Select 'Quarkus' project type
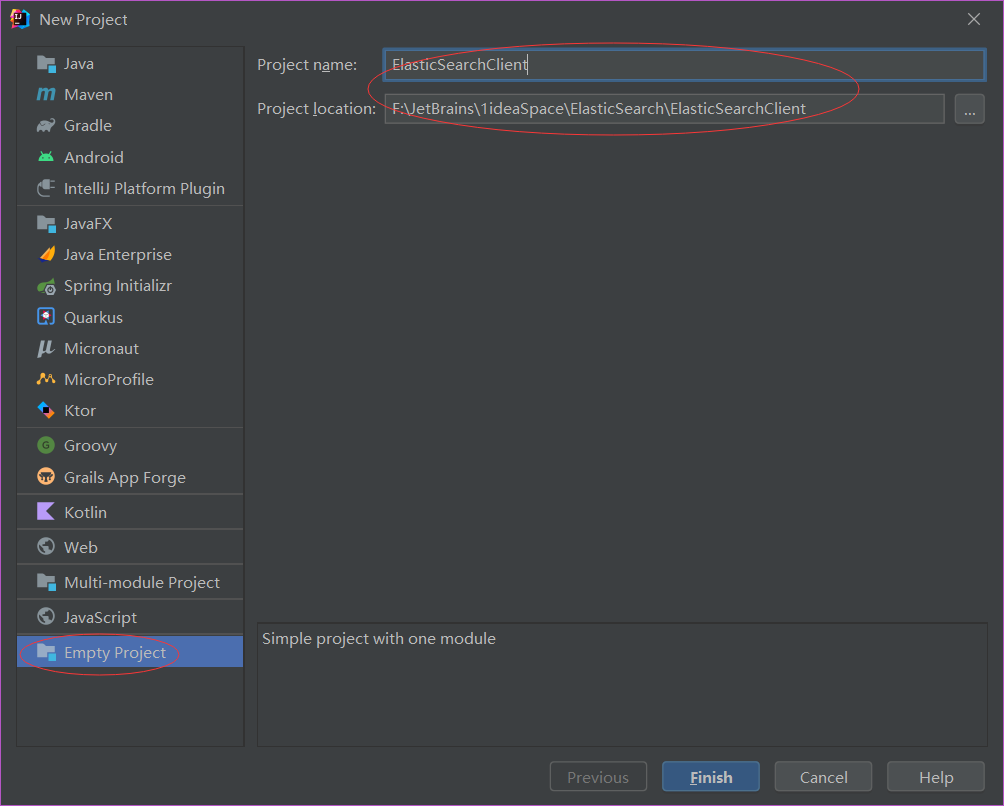This screenshot has height=806, width=1004. pyautogui.click(x=93, y=318)
